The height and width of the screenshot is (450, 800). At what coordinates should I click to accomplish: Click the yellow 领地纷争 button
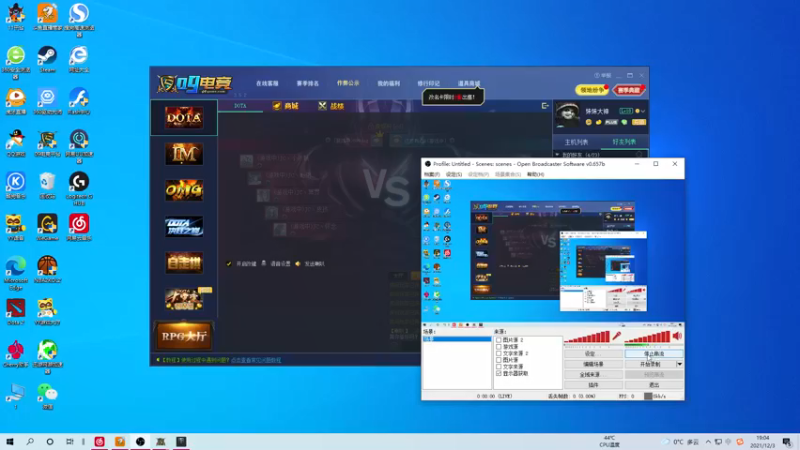[592, 90]
